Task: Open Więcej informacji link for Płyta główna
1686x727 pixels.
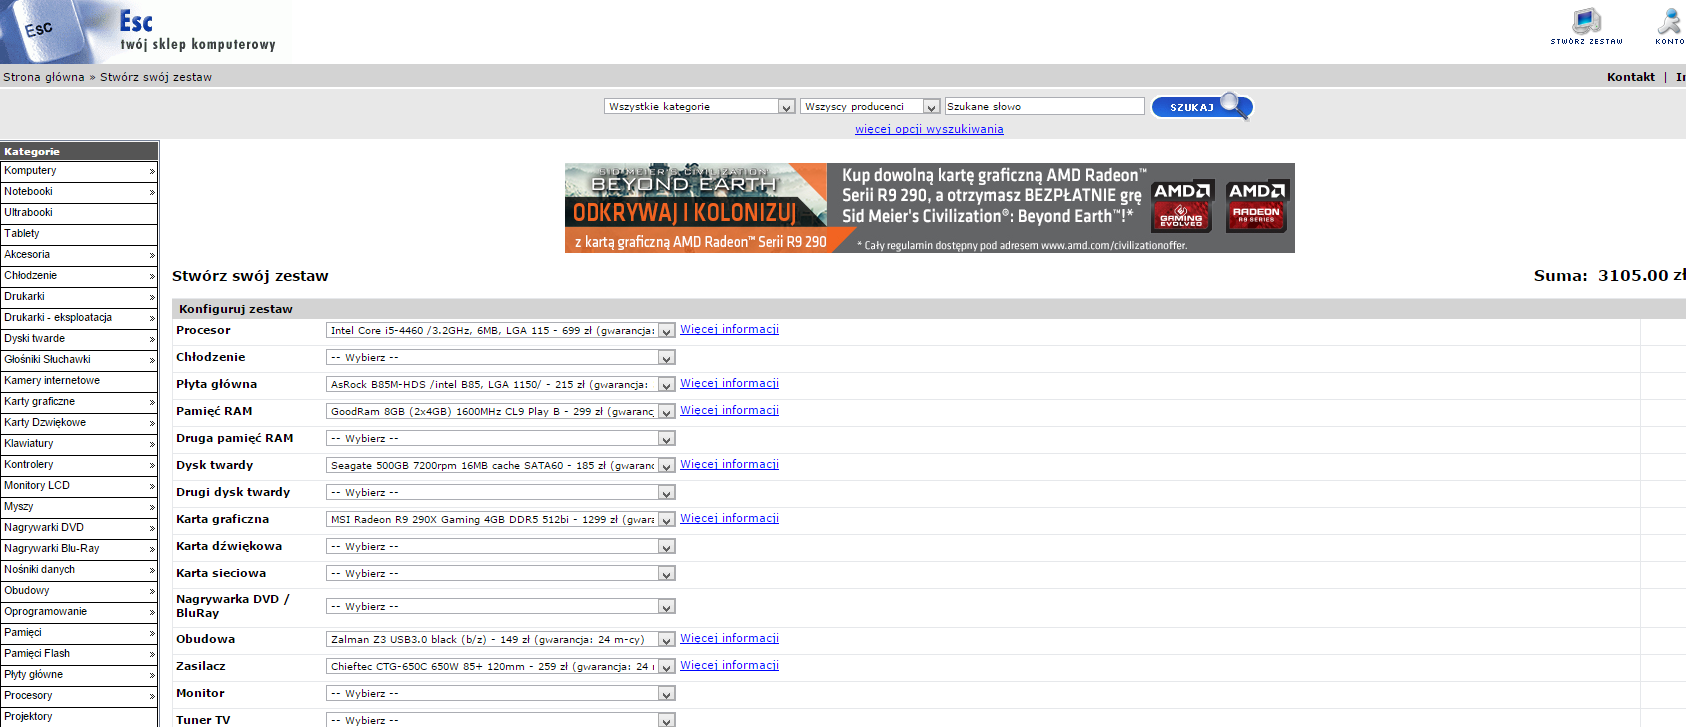Action: click(x=729, y=383)
